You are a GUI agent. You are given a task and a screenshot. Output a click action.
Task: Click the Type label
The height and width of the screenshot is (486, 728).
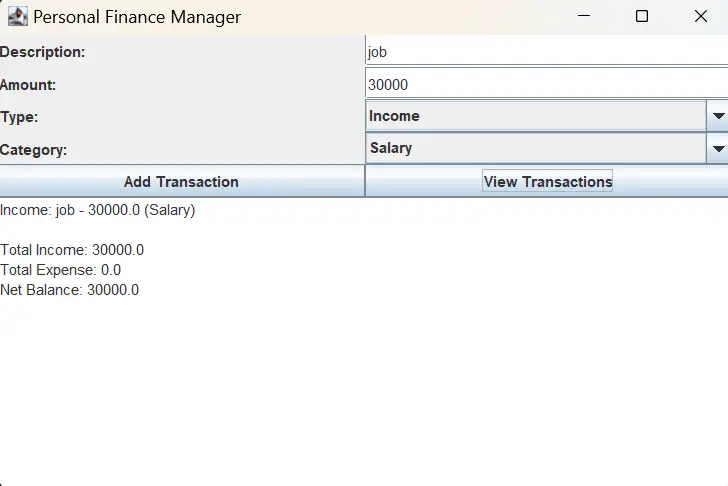click(x=19, y=117)
